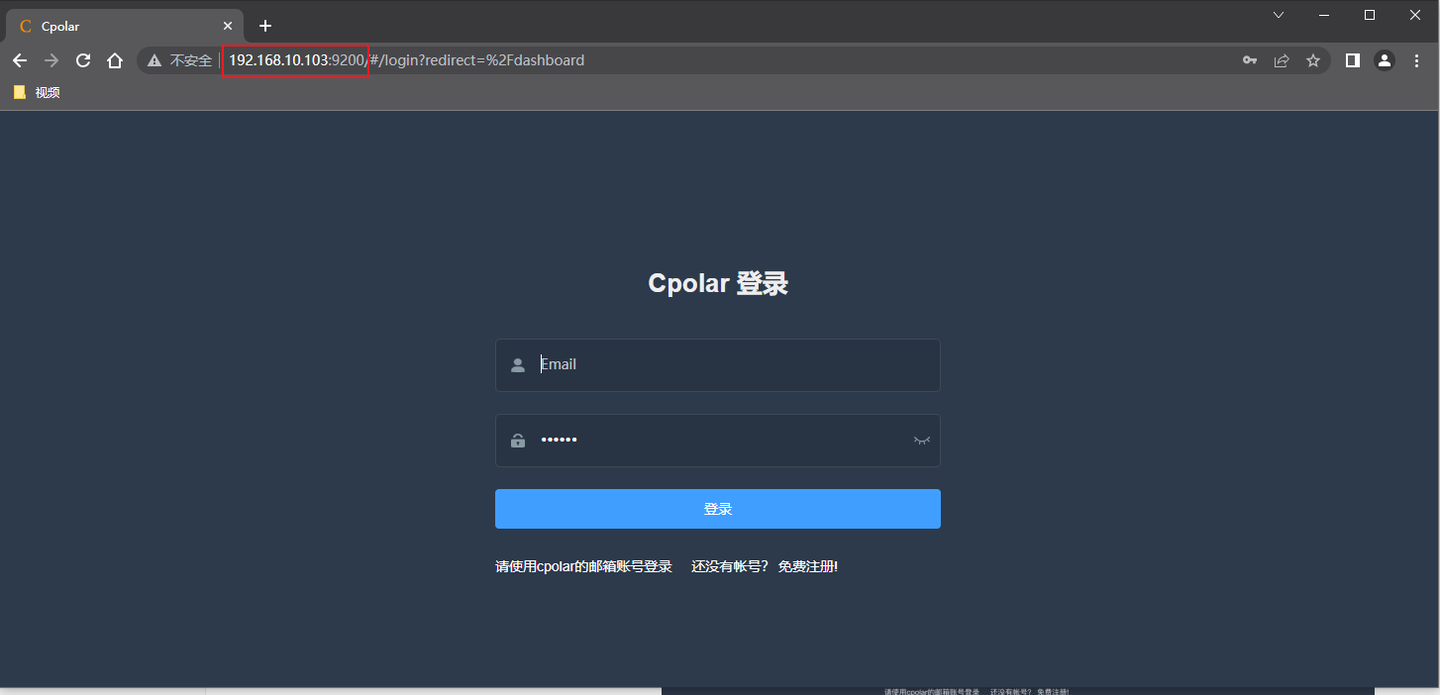Image resolution: width=1440 pixels, height=695 pixels.
Task: Click 还没有帐号? text
Action: click(730, 566)
